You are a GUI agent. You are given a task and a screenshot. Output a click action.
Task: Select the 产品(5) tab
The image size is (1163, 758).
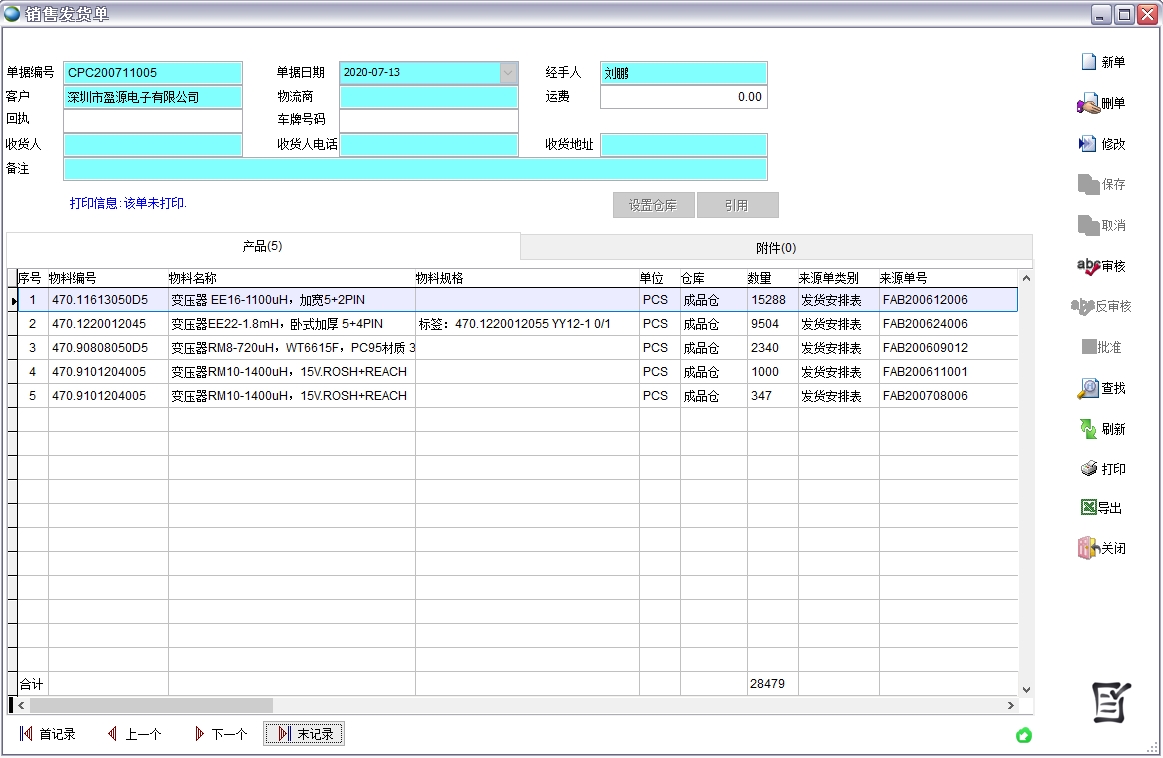pos(263,246)
